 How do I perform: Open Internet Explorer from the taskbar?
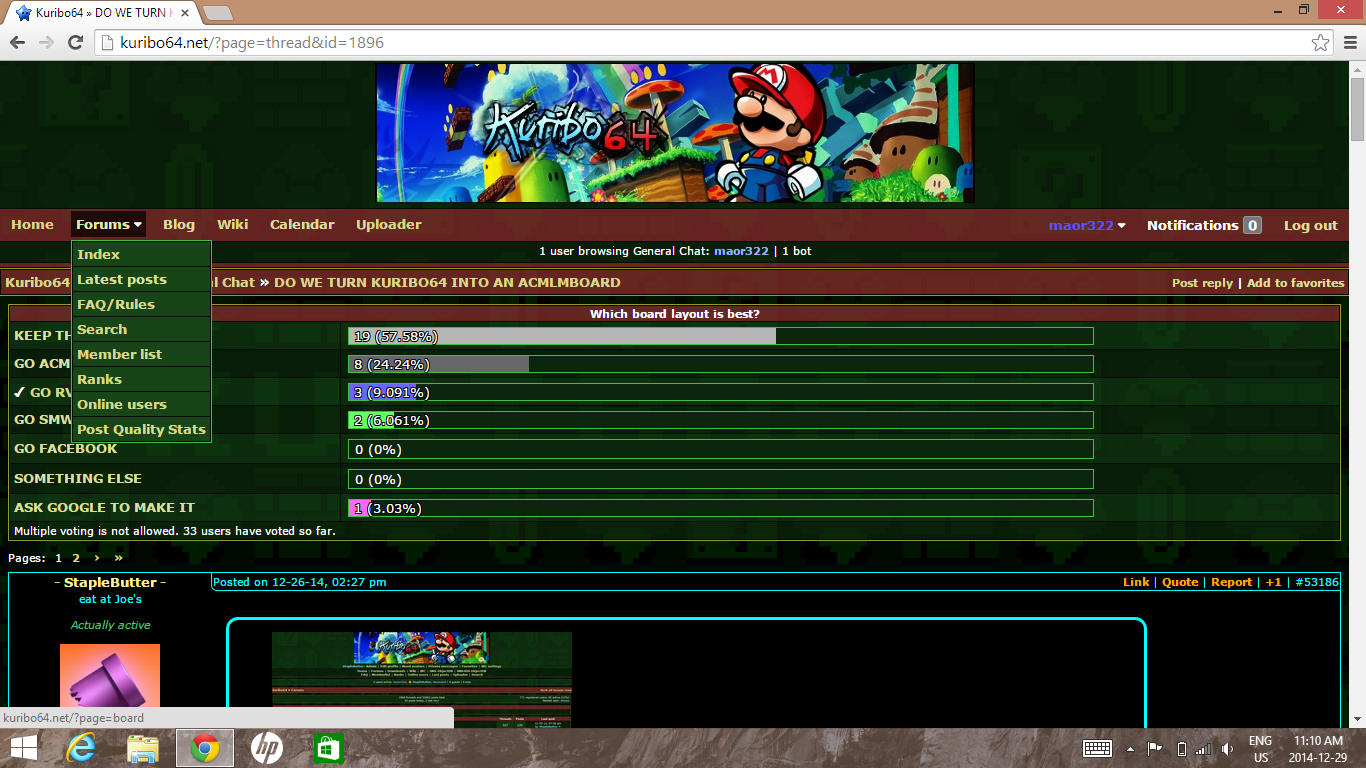tap(81, 748)
